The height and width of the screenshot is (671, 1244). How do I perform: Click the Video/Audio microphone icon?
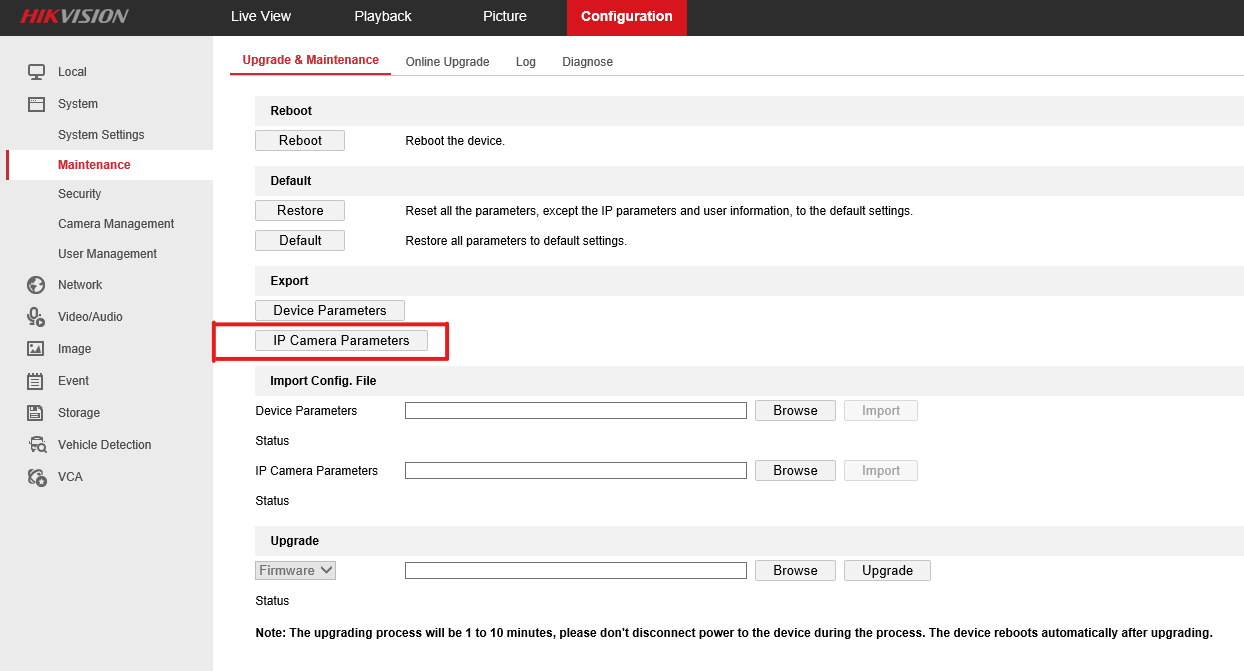pos(36,317)
